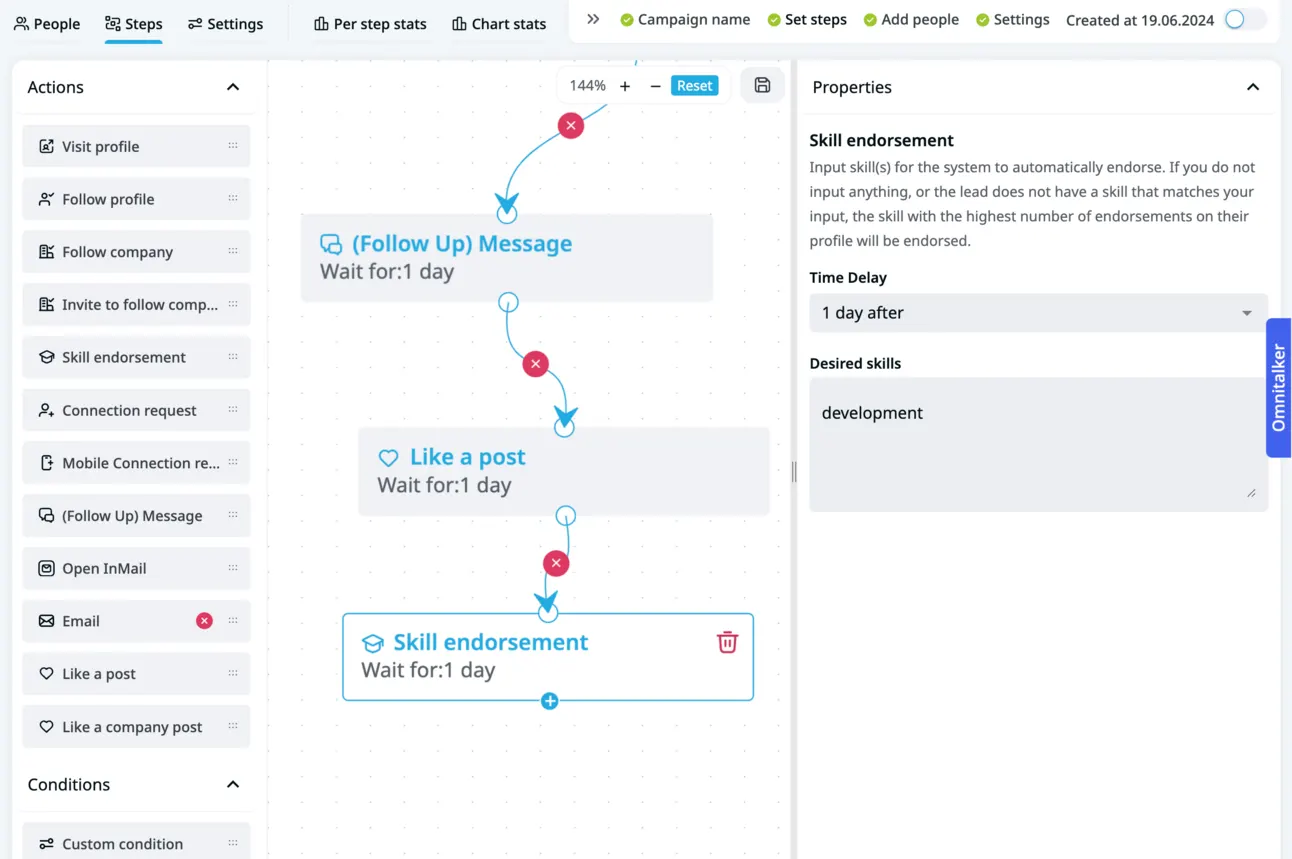Delete the Skill endorsement step via trash icon
Screen dimensions: 1292x859
coord(727,642)
